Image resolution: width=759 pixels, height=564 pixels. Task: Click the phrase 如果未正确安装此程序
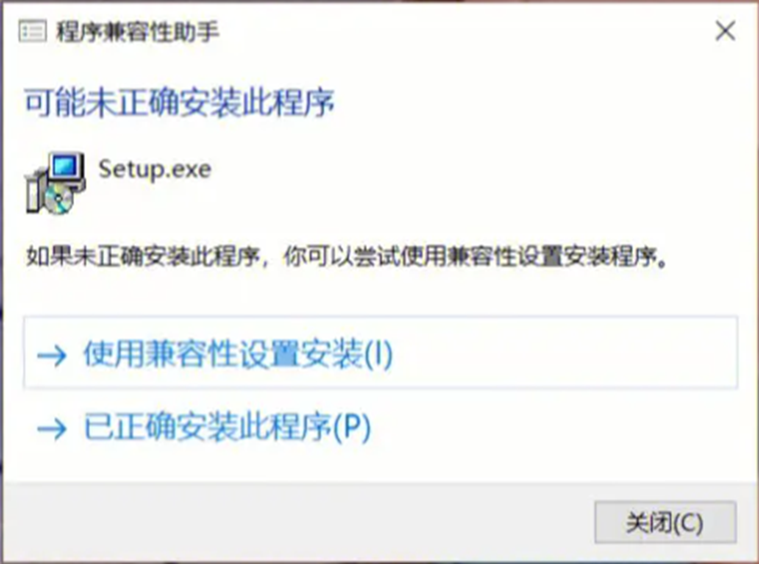[143, 256]
